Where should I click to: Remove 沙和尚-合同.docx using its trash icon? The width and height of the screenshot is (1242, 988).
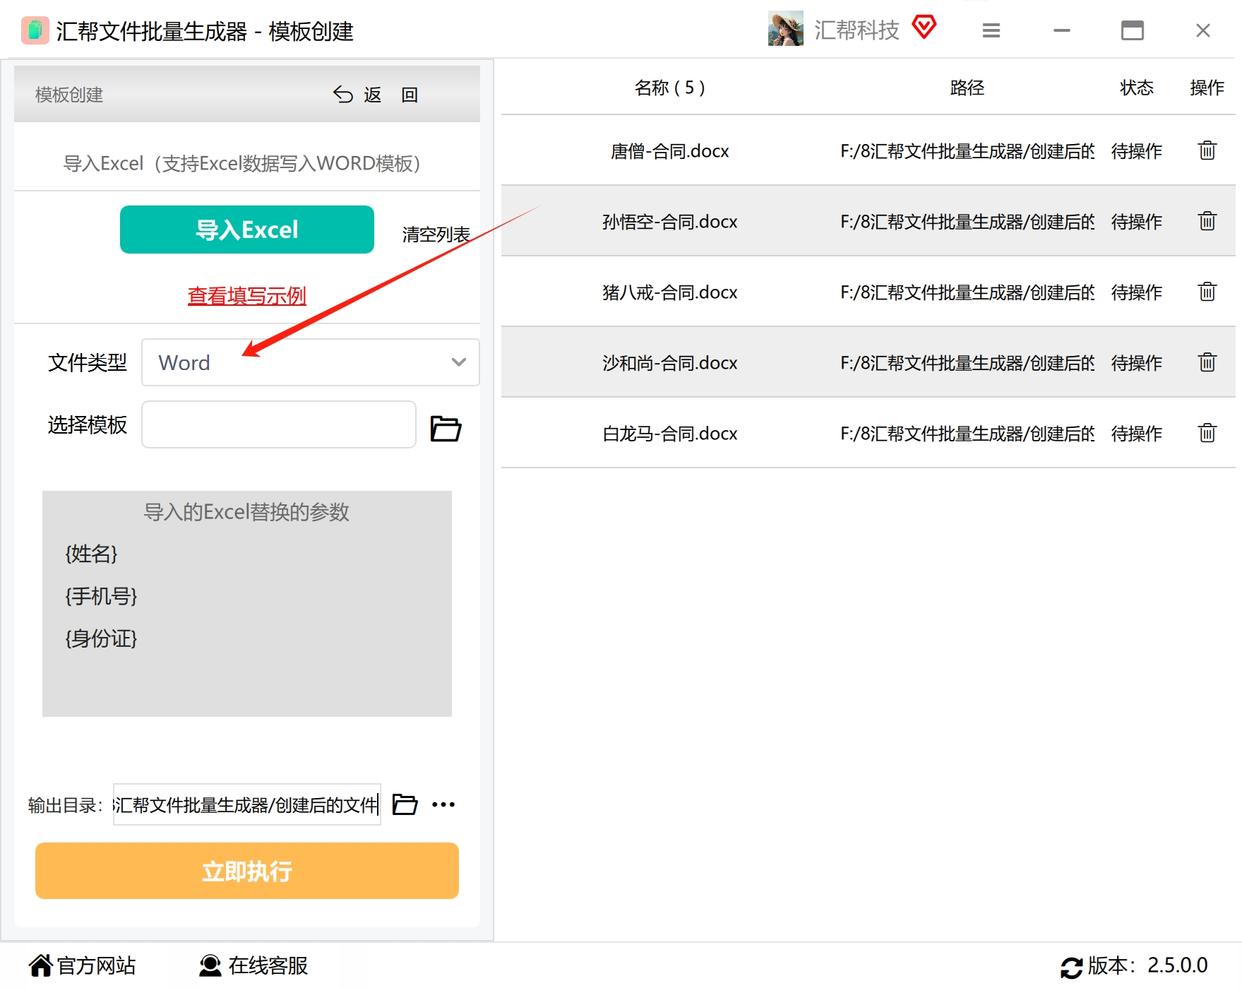point(1207,362)
